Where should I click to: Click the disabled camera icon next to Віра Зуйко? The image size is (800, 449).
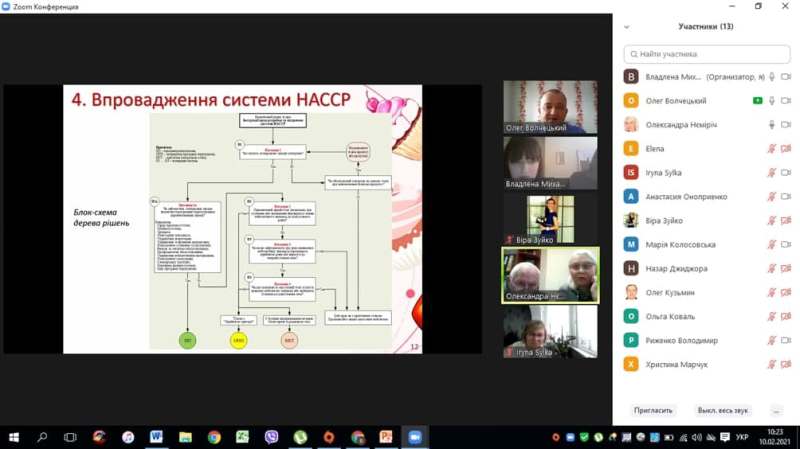[786, 221]
